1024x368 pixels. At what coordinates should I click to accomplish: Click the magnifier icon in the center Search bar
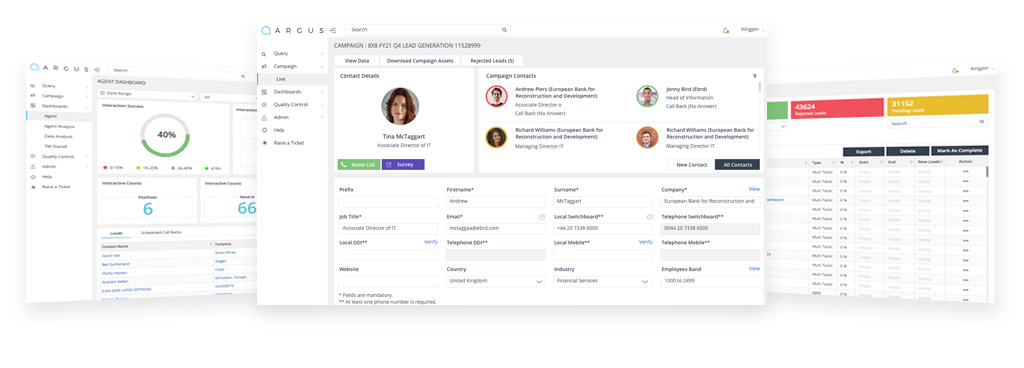[x=504, y=30]
